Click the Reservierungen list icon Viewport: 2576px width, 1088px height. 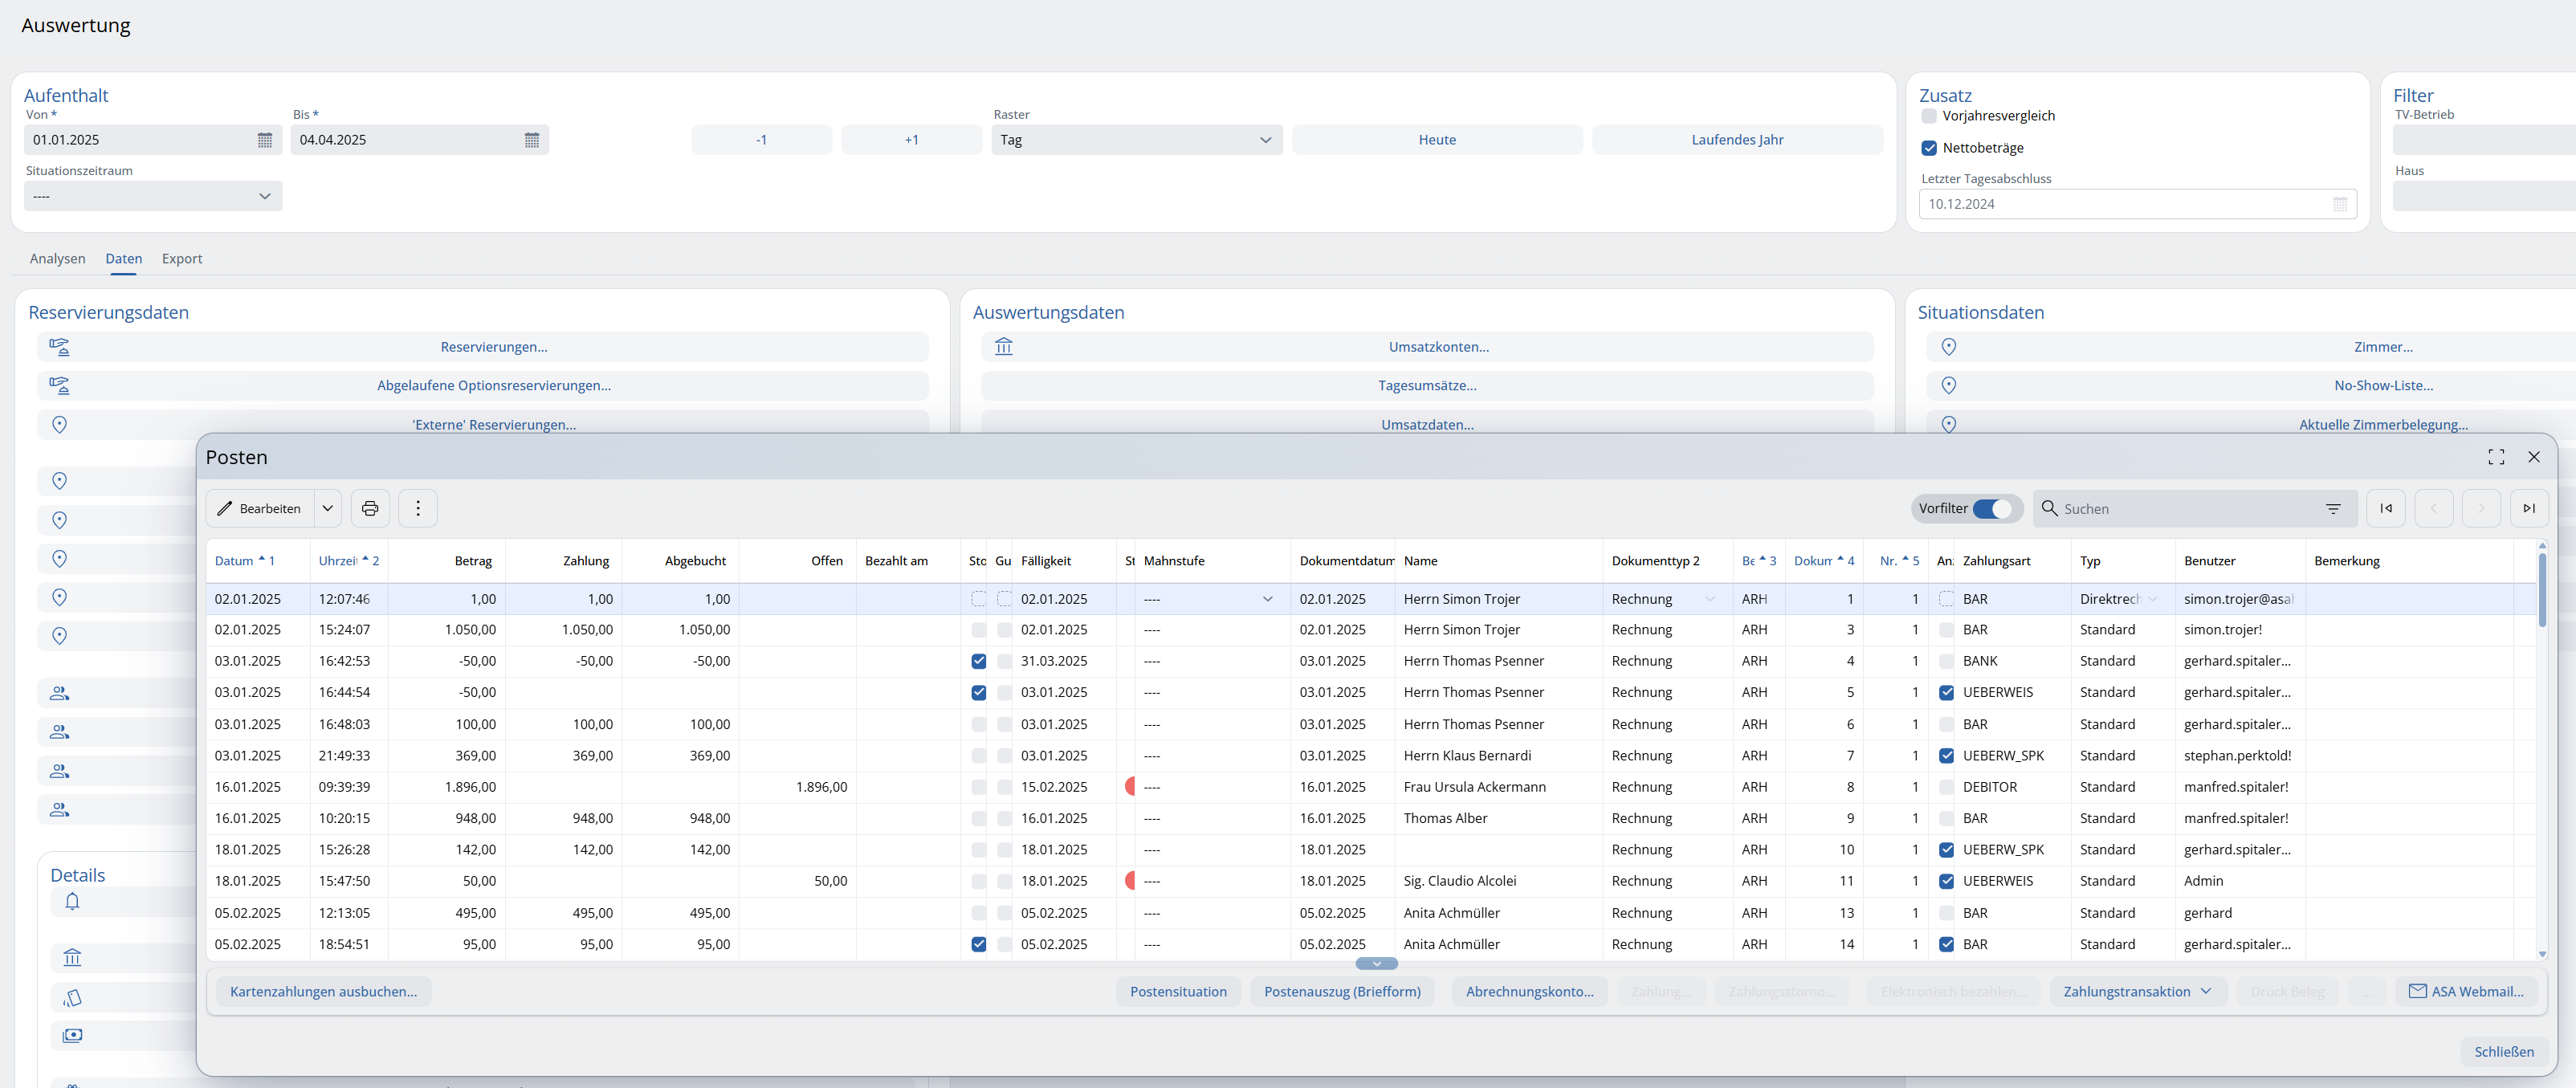(60, 347)
